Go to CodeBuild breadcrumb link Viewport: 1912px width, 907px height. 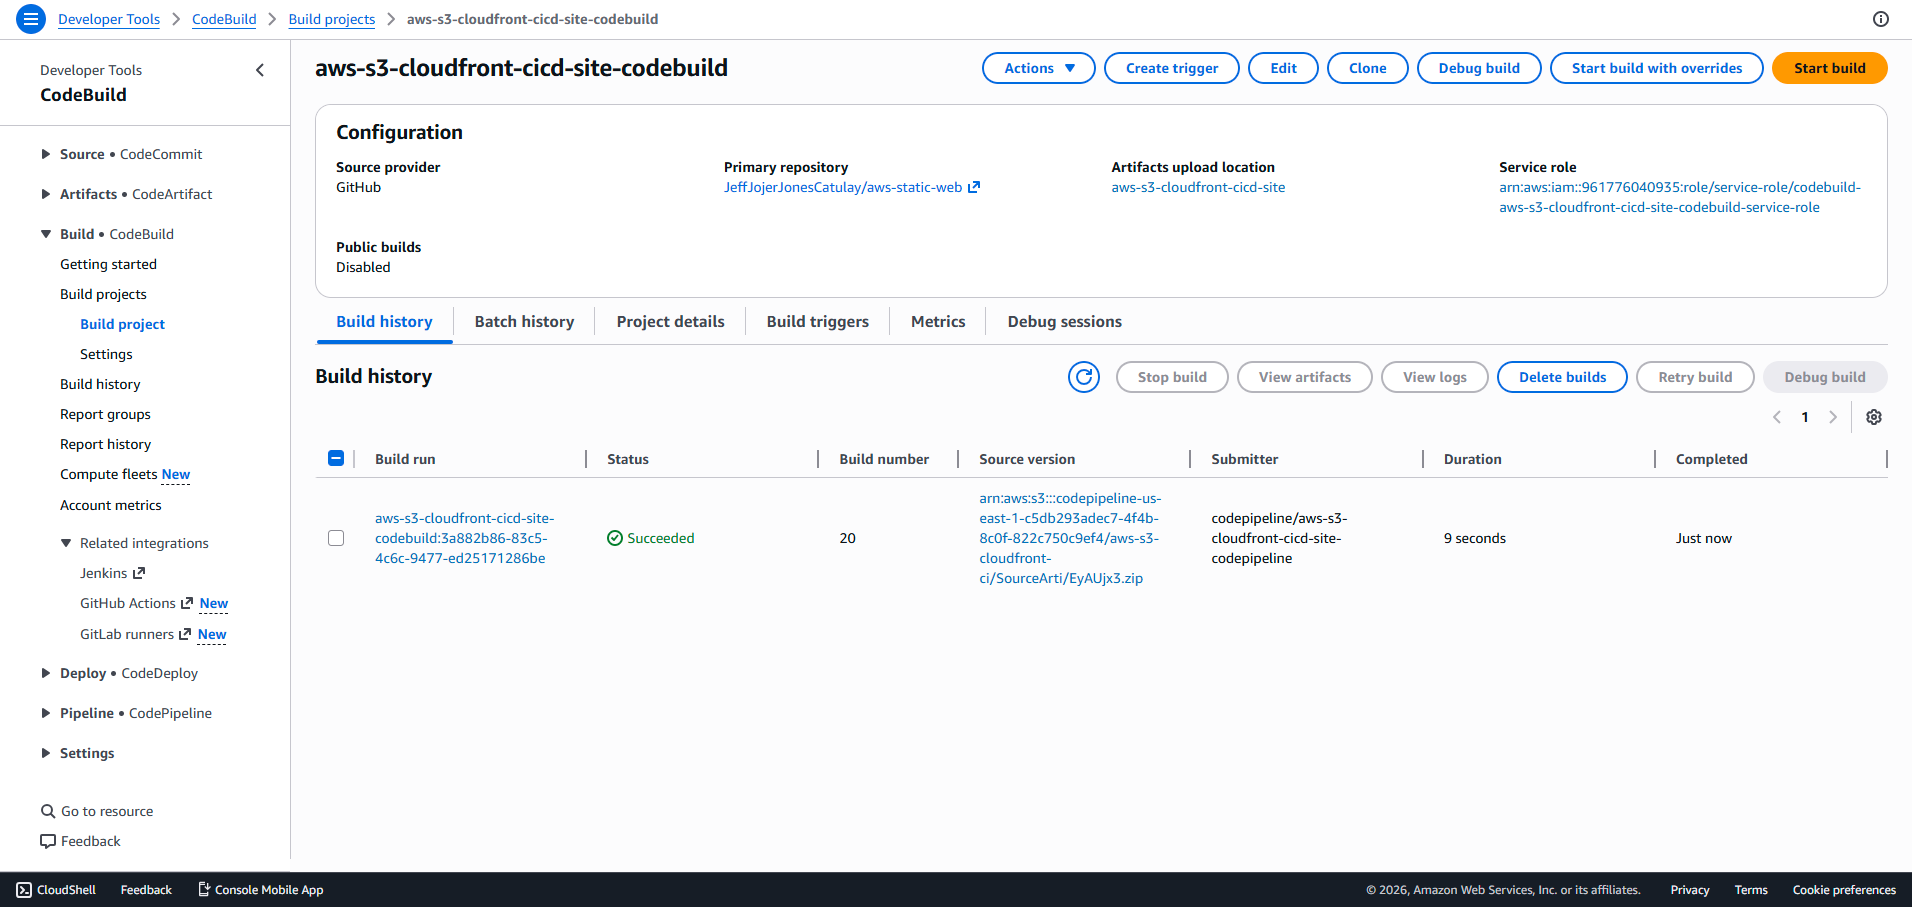click(224, 19)
